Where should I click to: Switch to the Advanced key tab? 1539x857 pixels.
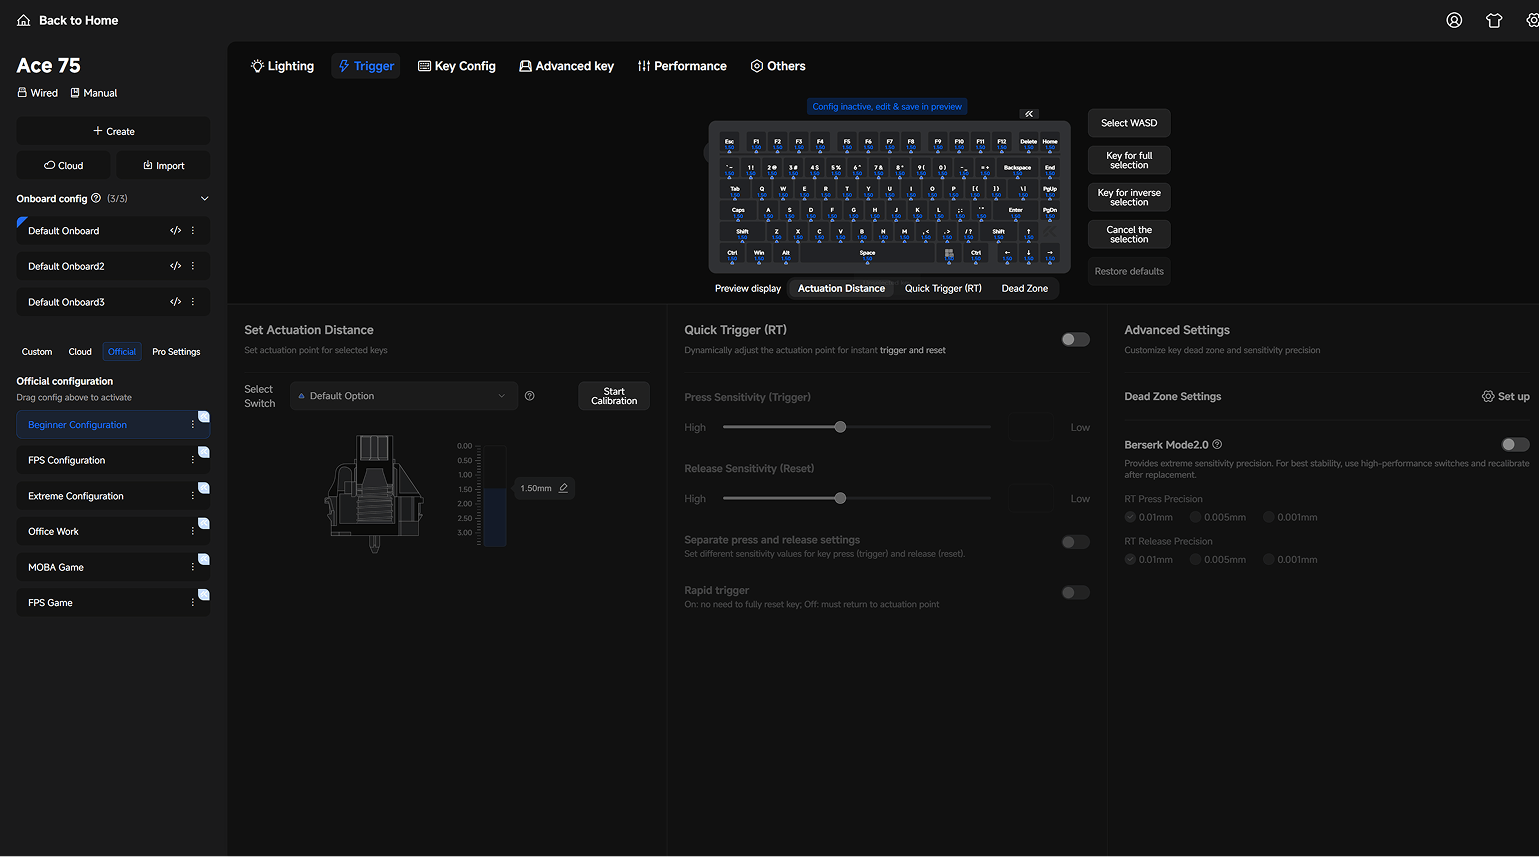566,66
